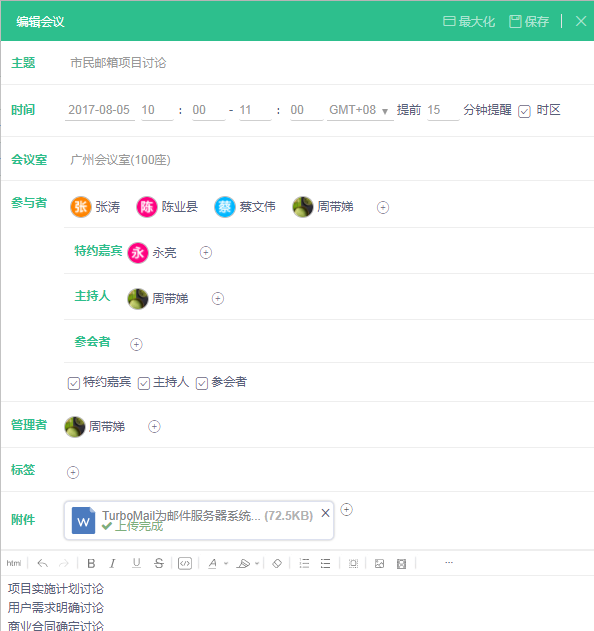The height and width of the screenshot is (631, 594).
Task: Insert an image into the editor
Action: click(379, 564)
